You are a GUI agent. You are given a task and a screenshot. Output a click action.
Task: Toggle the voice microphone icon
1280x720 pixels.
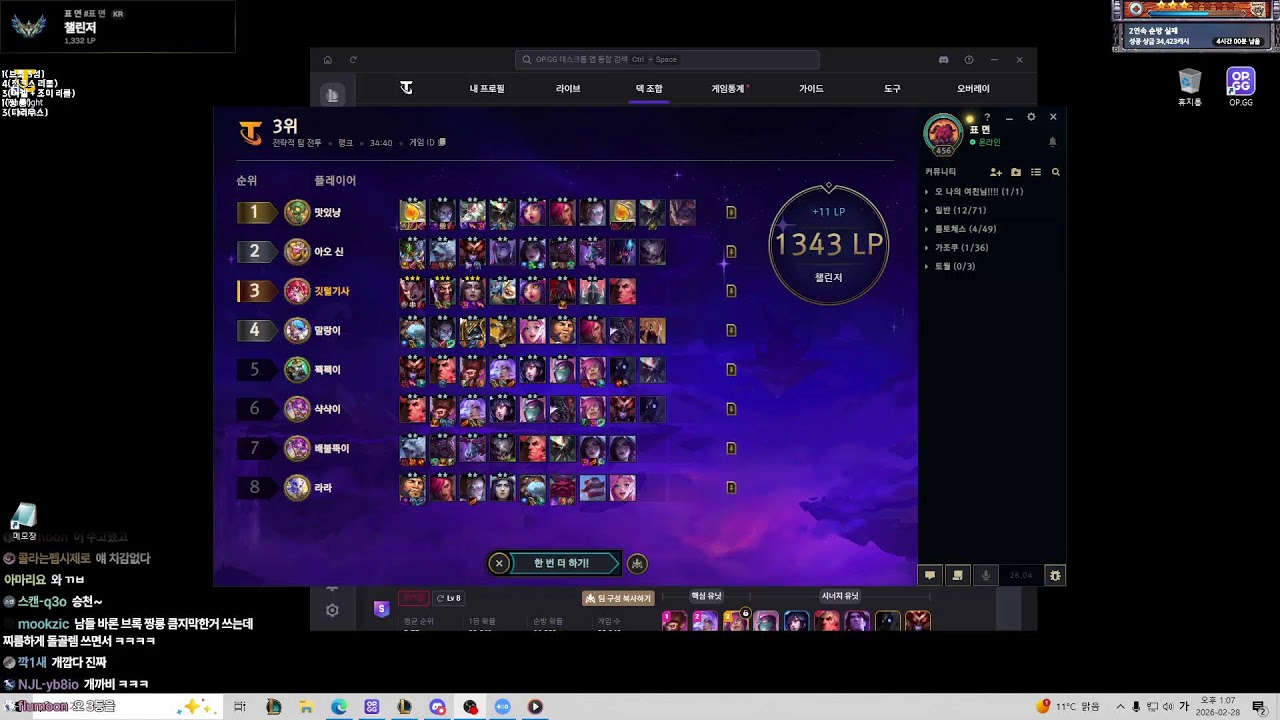pyautogui.click(x=986, y=575)
